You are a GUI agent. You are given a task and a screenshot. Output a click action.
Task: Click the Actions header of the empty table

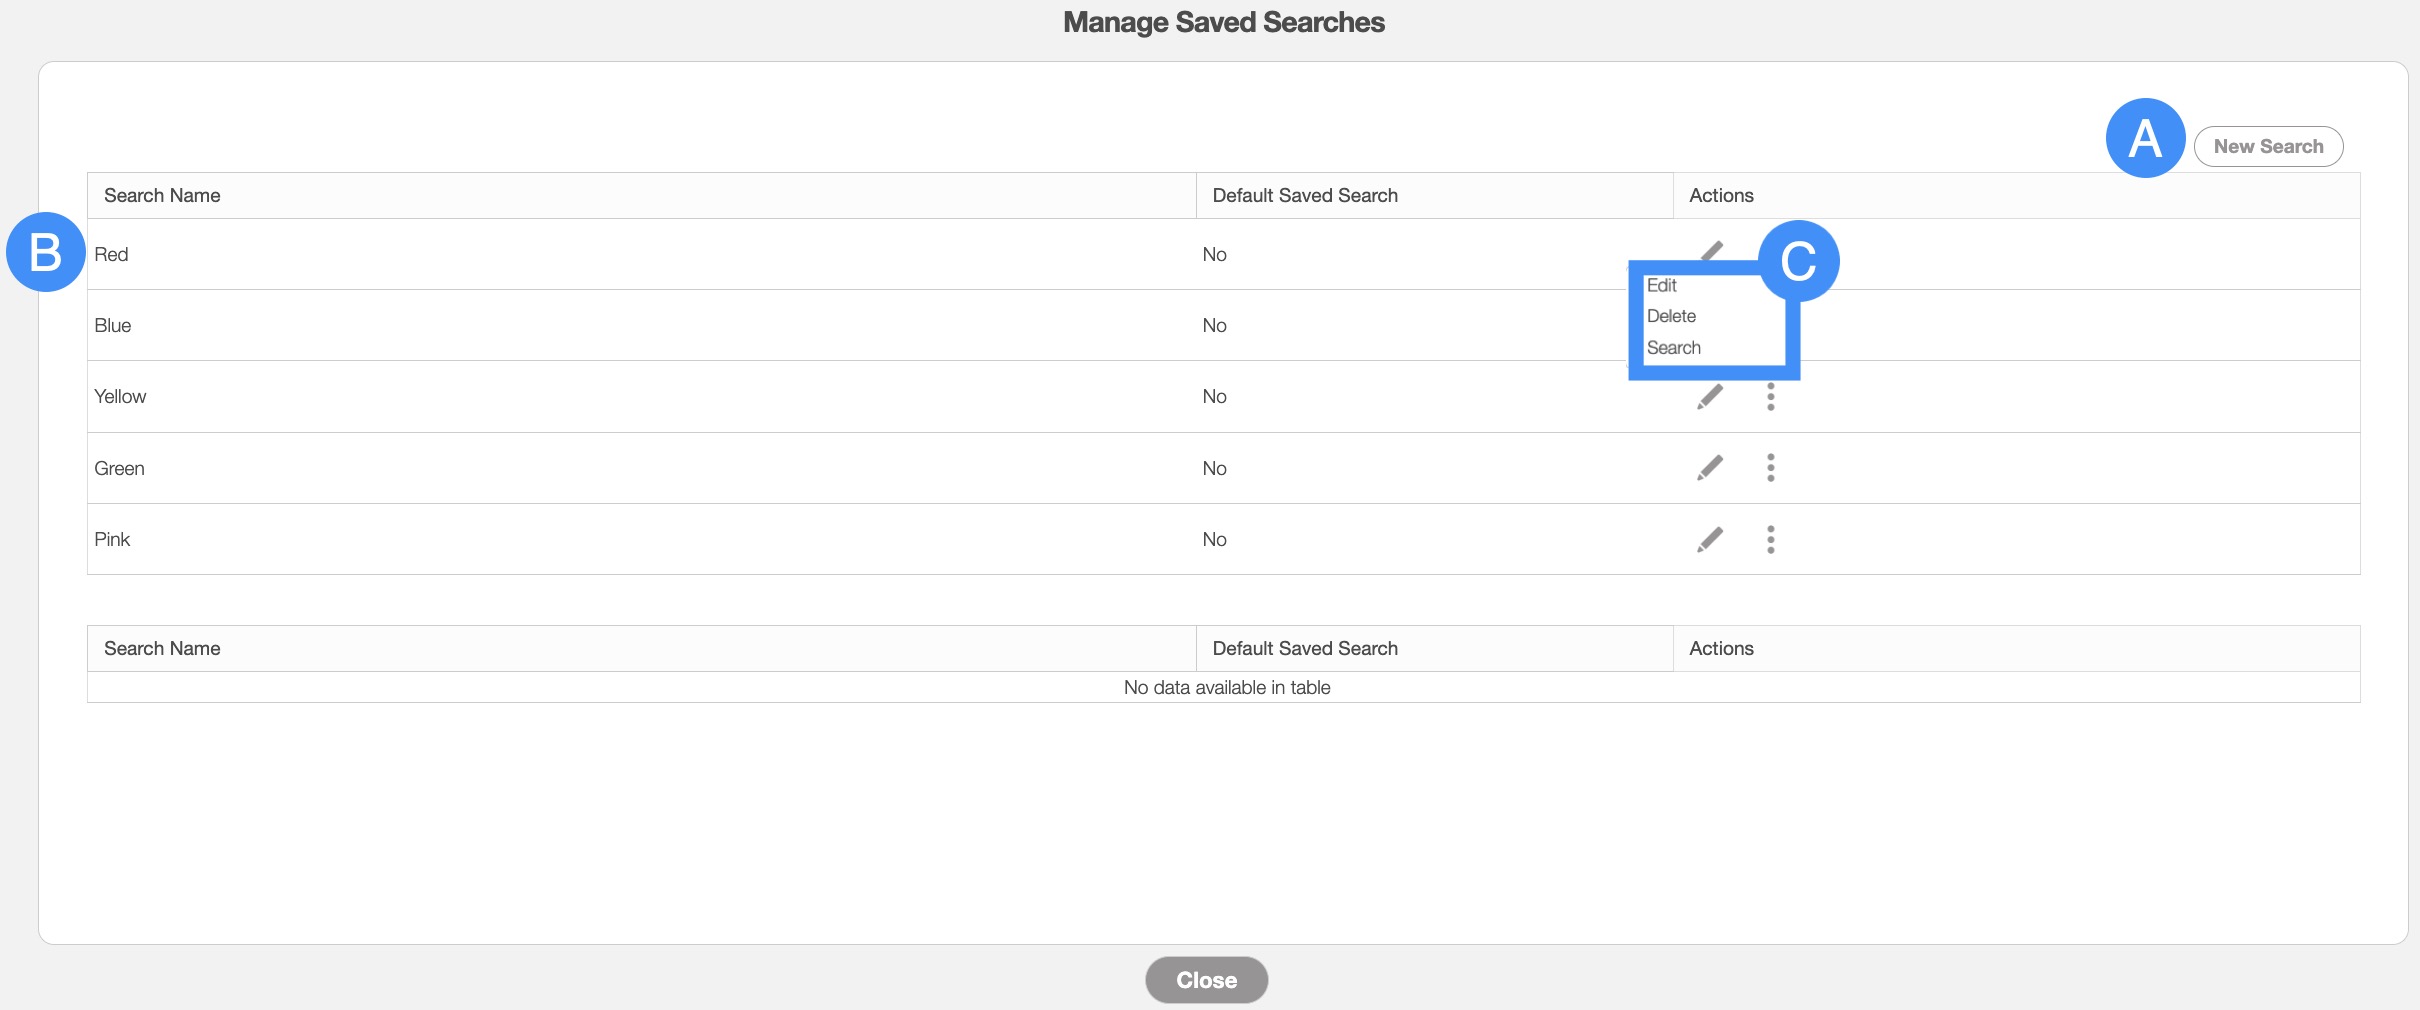point(1721,649)
